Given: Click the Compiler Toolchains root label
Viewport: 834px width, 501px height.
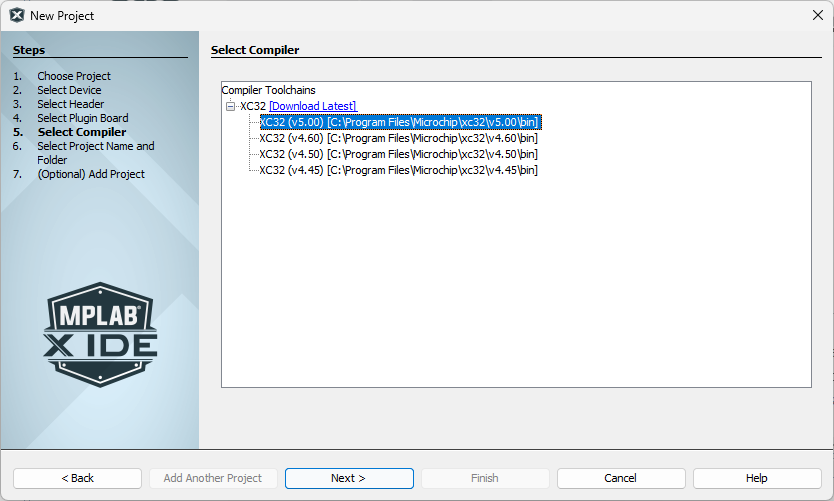Looking at the screenshot, I should pyautogui.click(x=269, y=90).
